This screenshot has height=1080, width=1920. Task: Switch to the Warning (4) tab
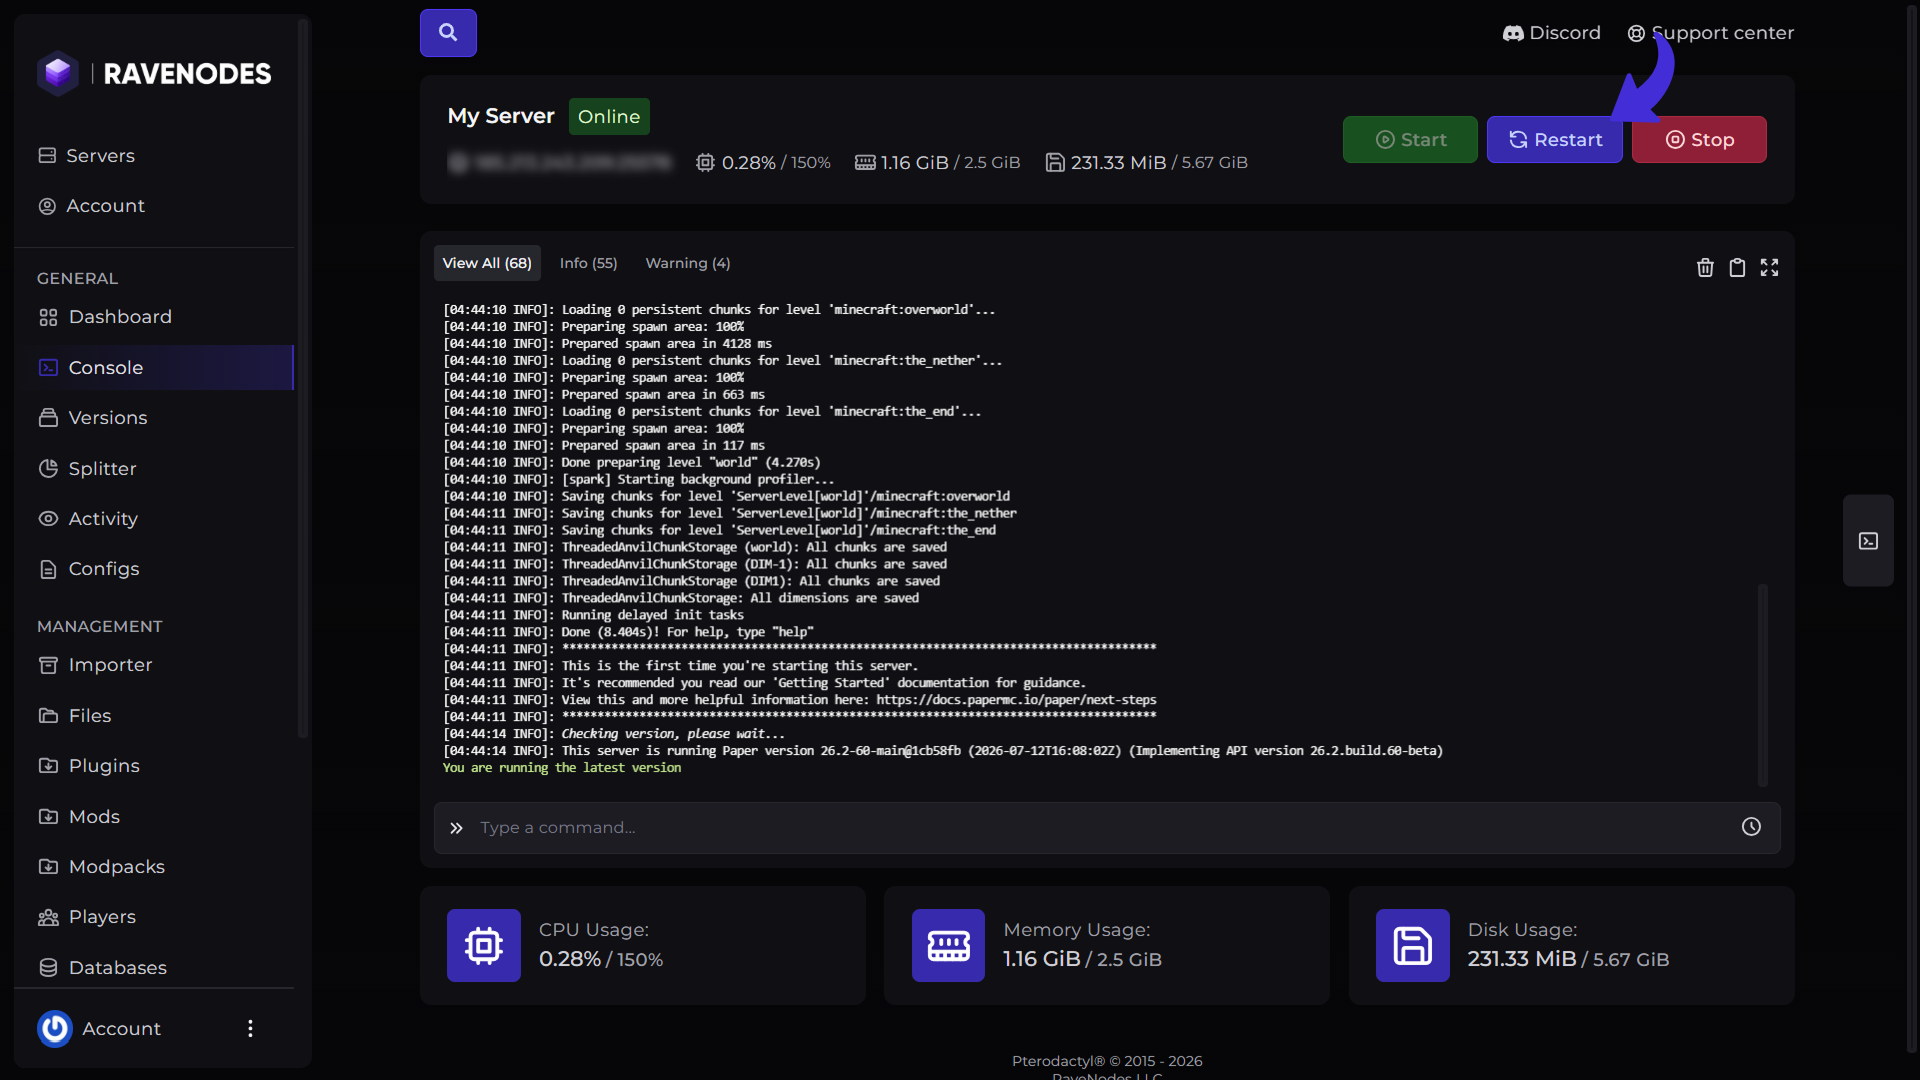pos(688,263)
